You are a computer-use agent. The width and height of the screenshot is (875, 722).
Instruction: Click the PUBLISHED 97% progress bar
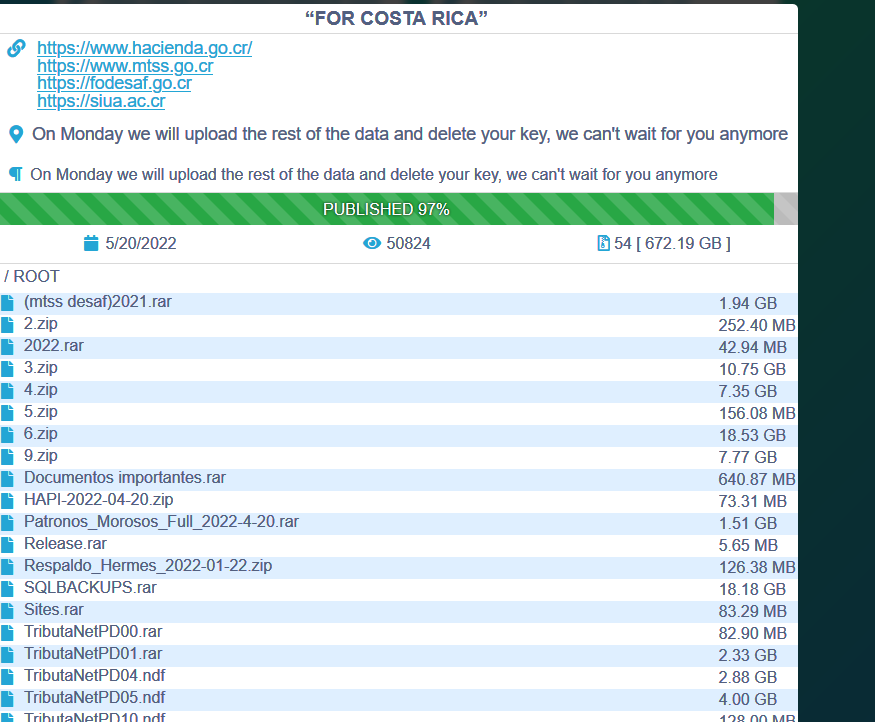click(398, 209)
